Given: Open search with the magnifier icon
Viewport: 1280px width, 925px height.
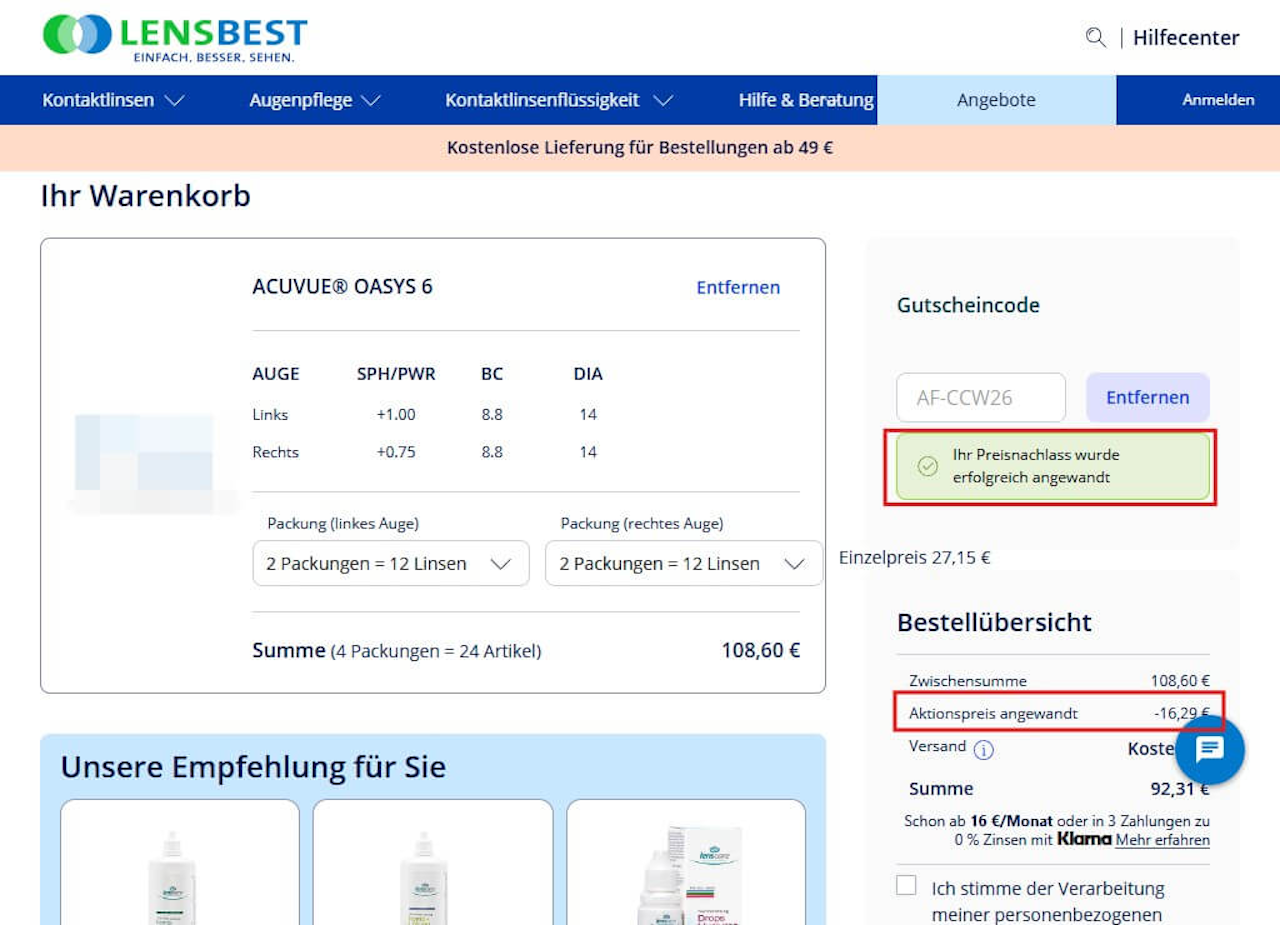Looking at the screenshot, I should [1096, 38].
